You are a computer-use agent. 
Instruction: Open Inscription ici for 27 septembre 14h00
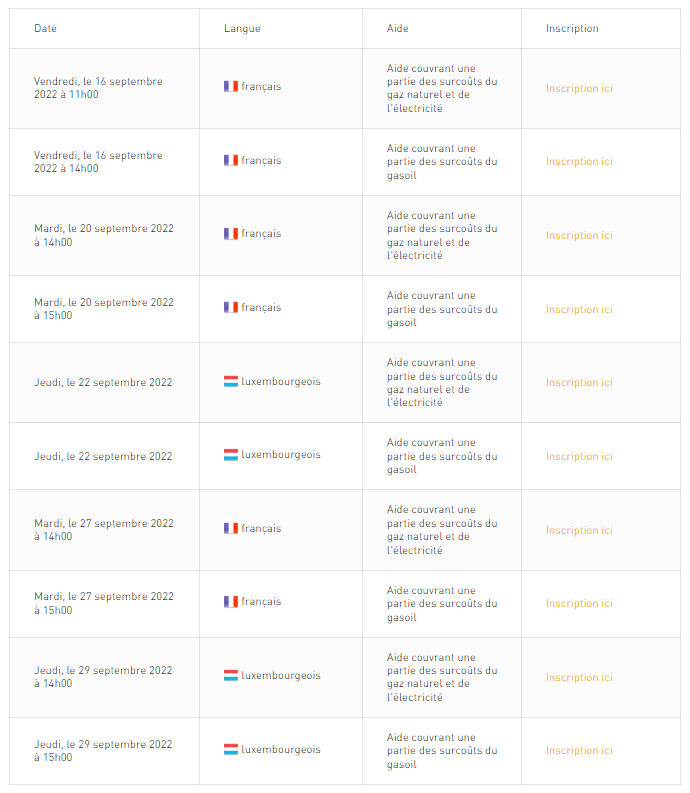click(x=579, y=531)
